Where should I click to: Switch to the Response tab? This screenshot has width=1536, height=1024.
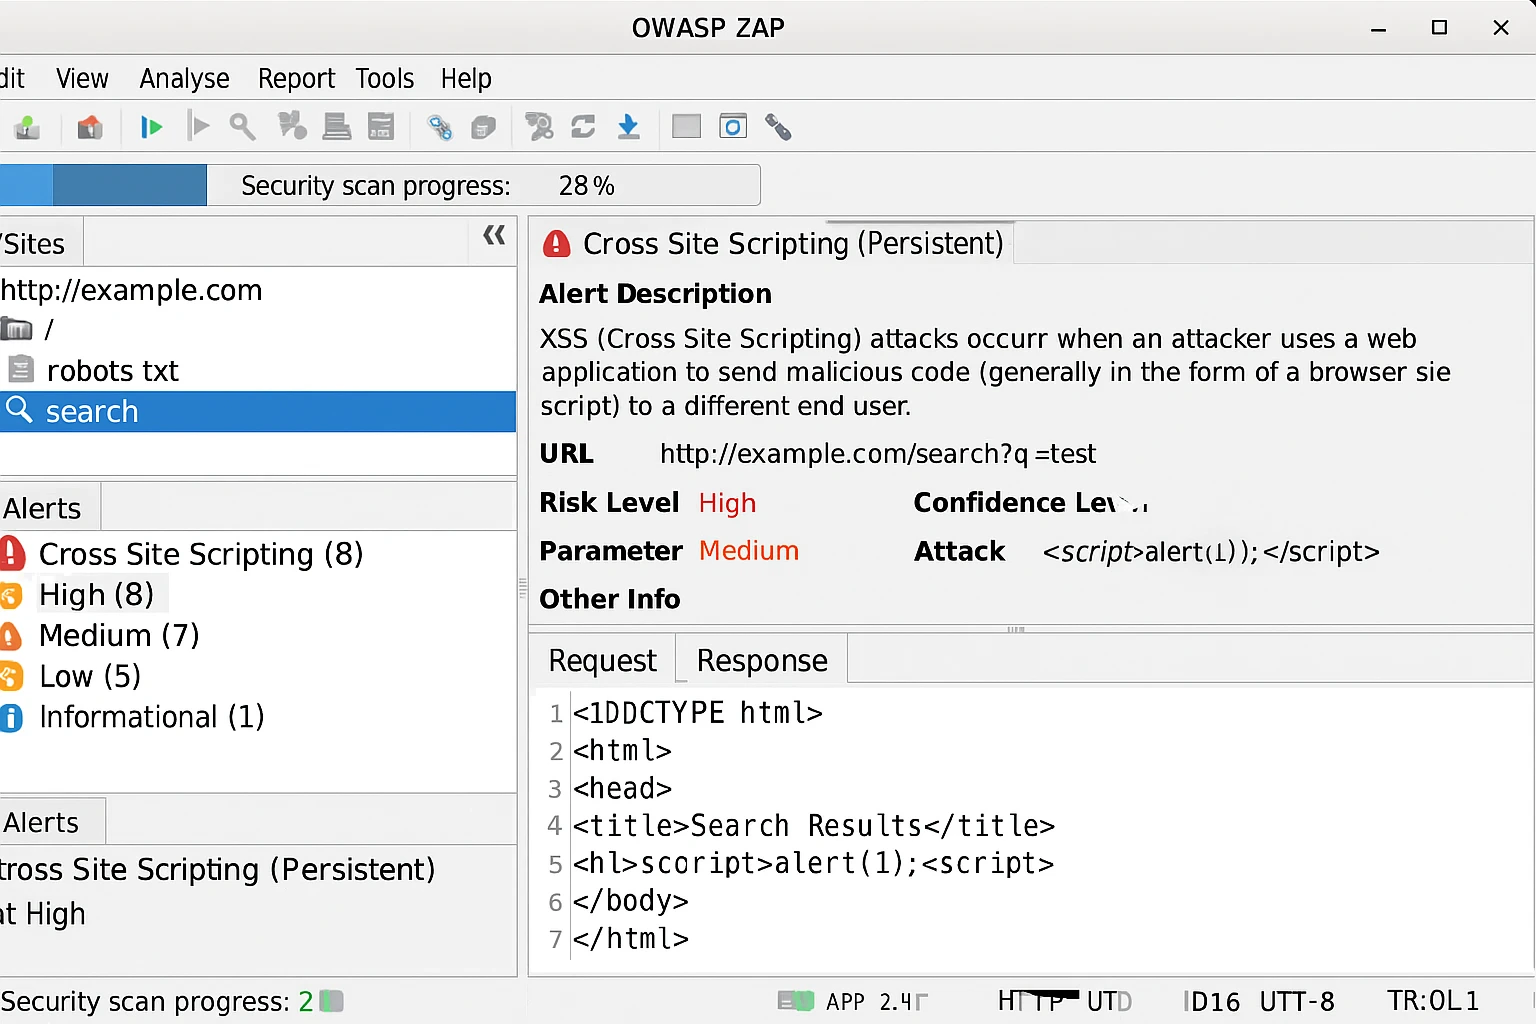tap(762, 660)
